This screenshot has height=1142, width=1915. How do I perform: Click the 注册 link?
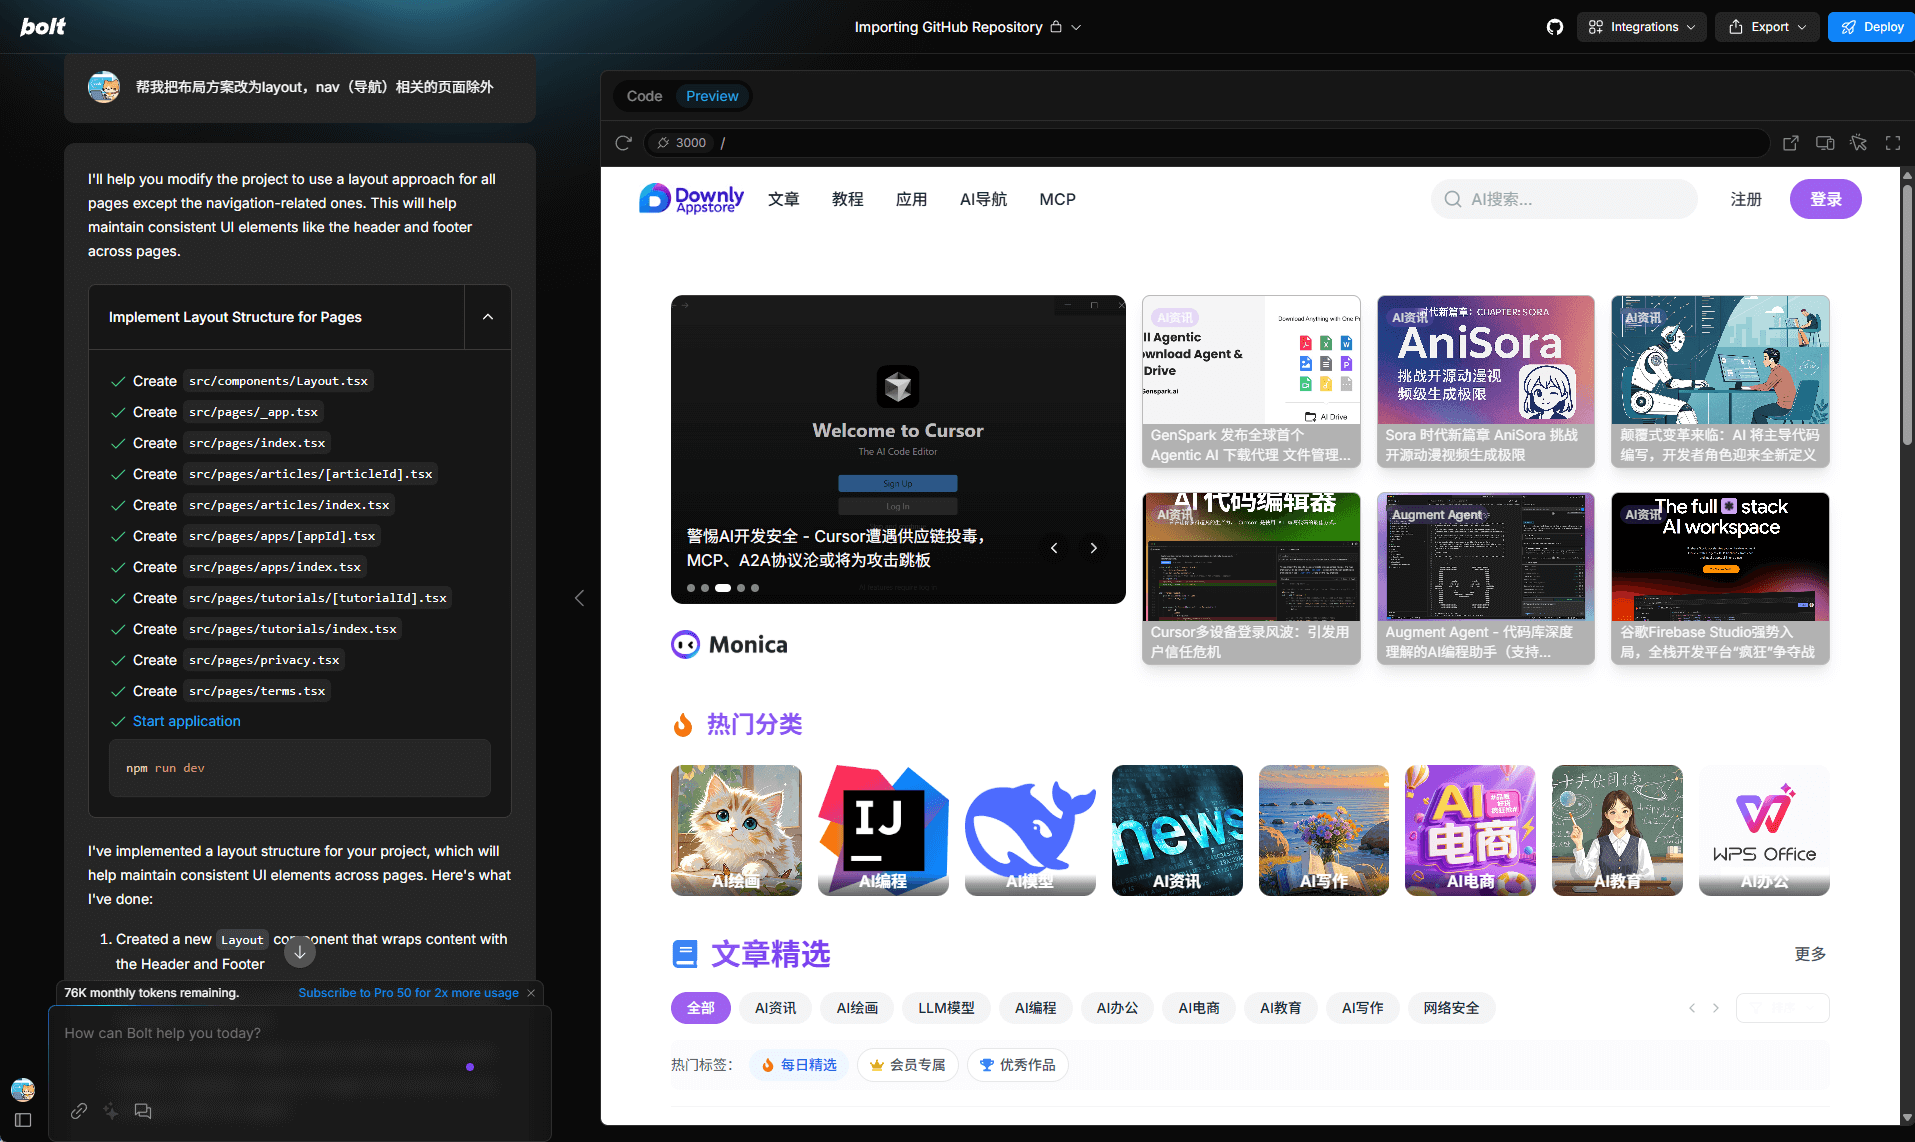click(x=1746, y=199)
